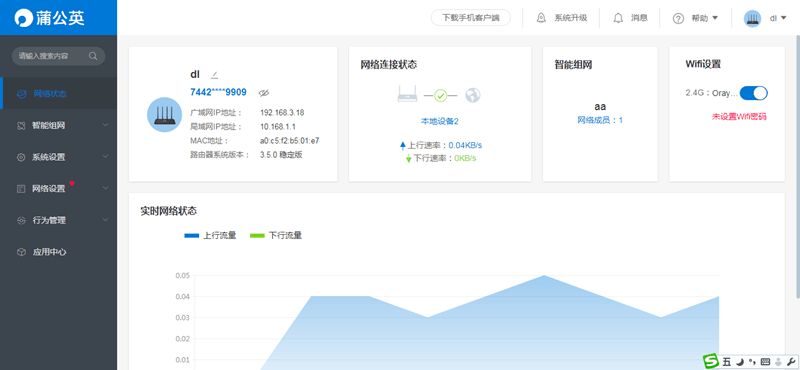The width and height of the screenshot is (800, 370).
Task: Toggle the 上行流量 legend series
Action: (210, 235)
